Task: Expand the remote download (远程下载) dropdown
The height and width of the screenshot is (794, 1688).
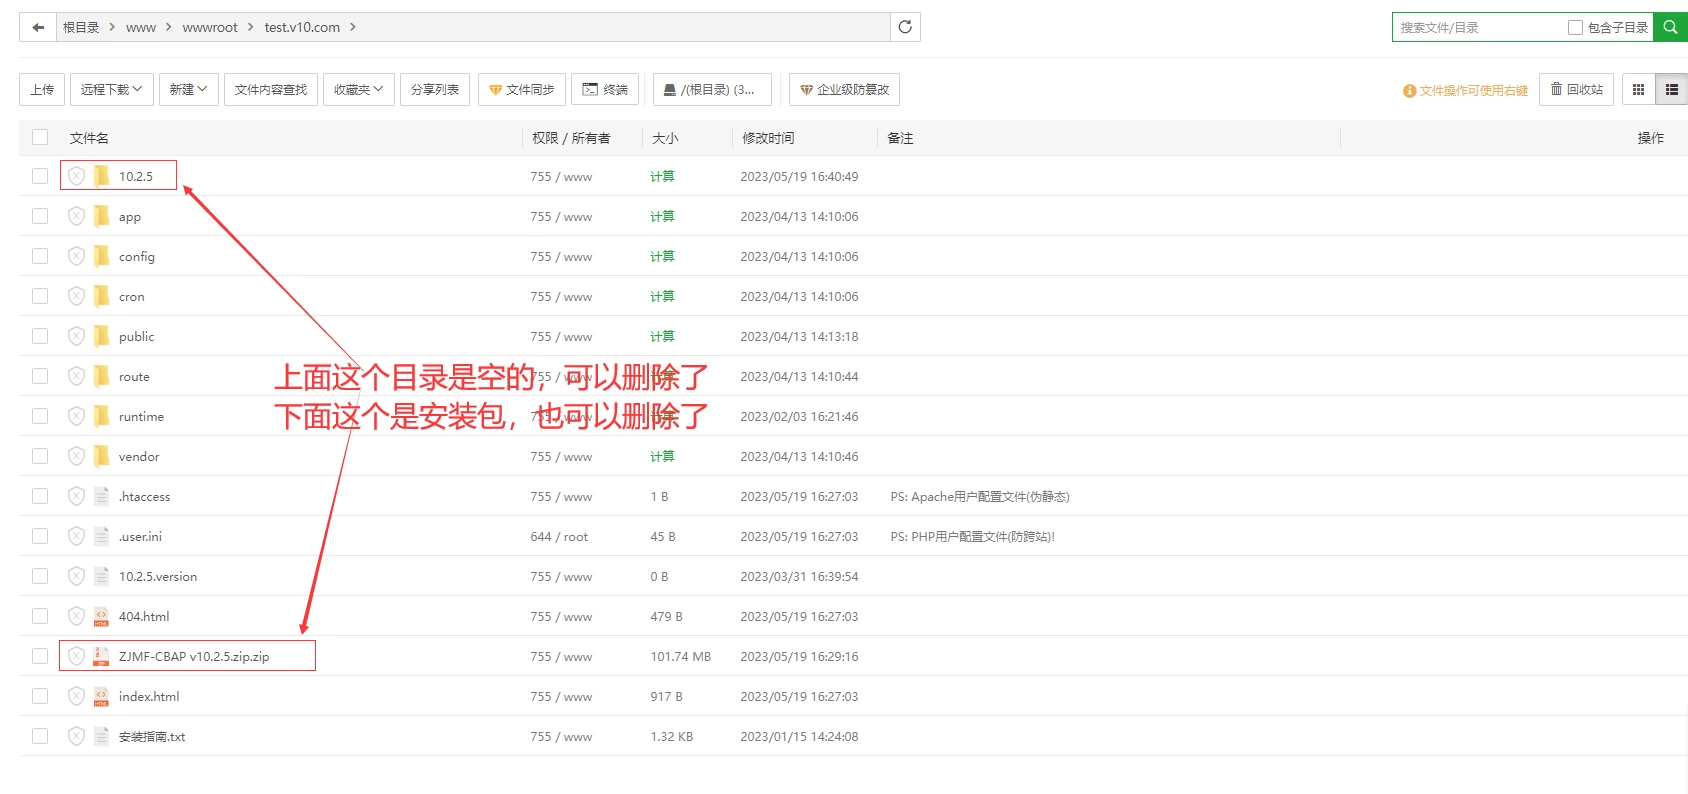Action: coord(111,90)
